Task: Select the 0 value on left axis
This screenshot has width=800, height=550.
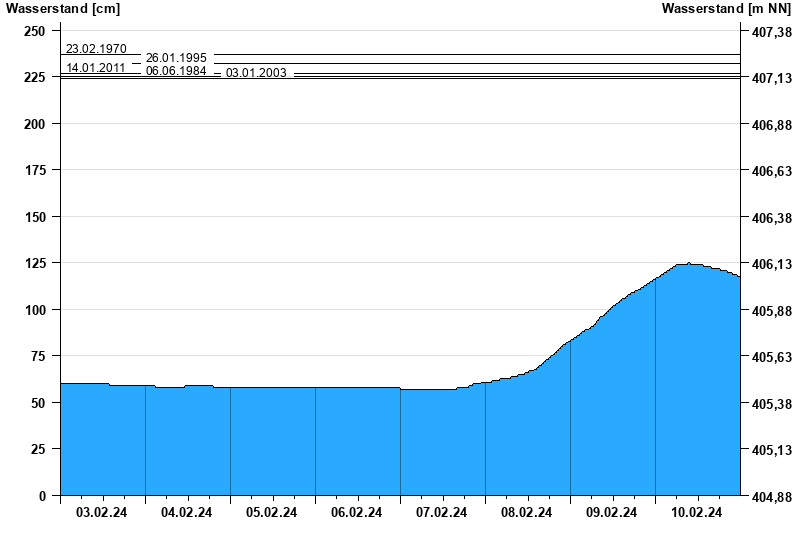Action: tap(42, 496)
